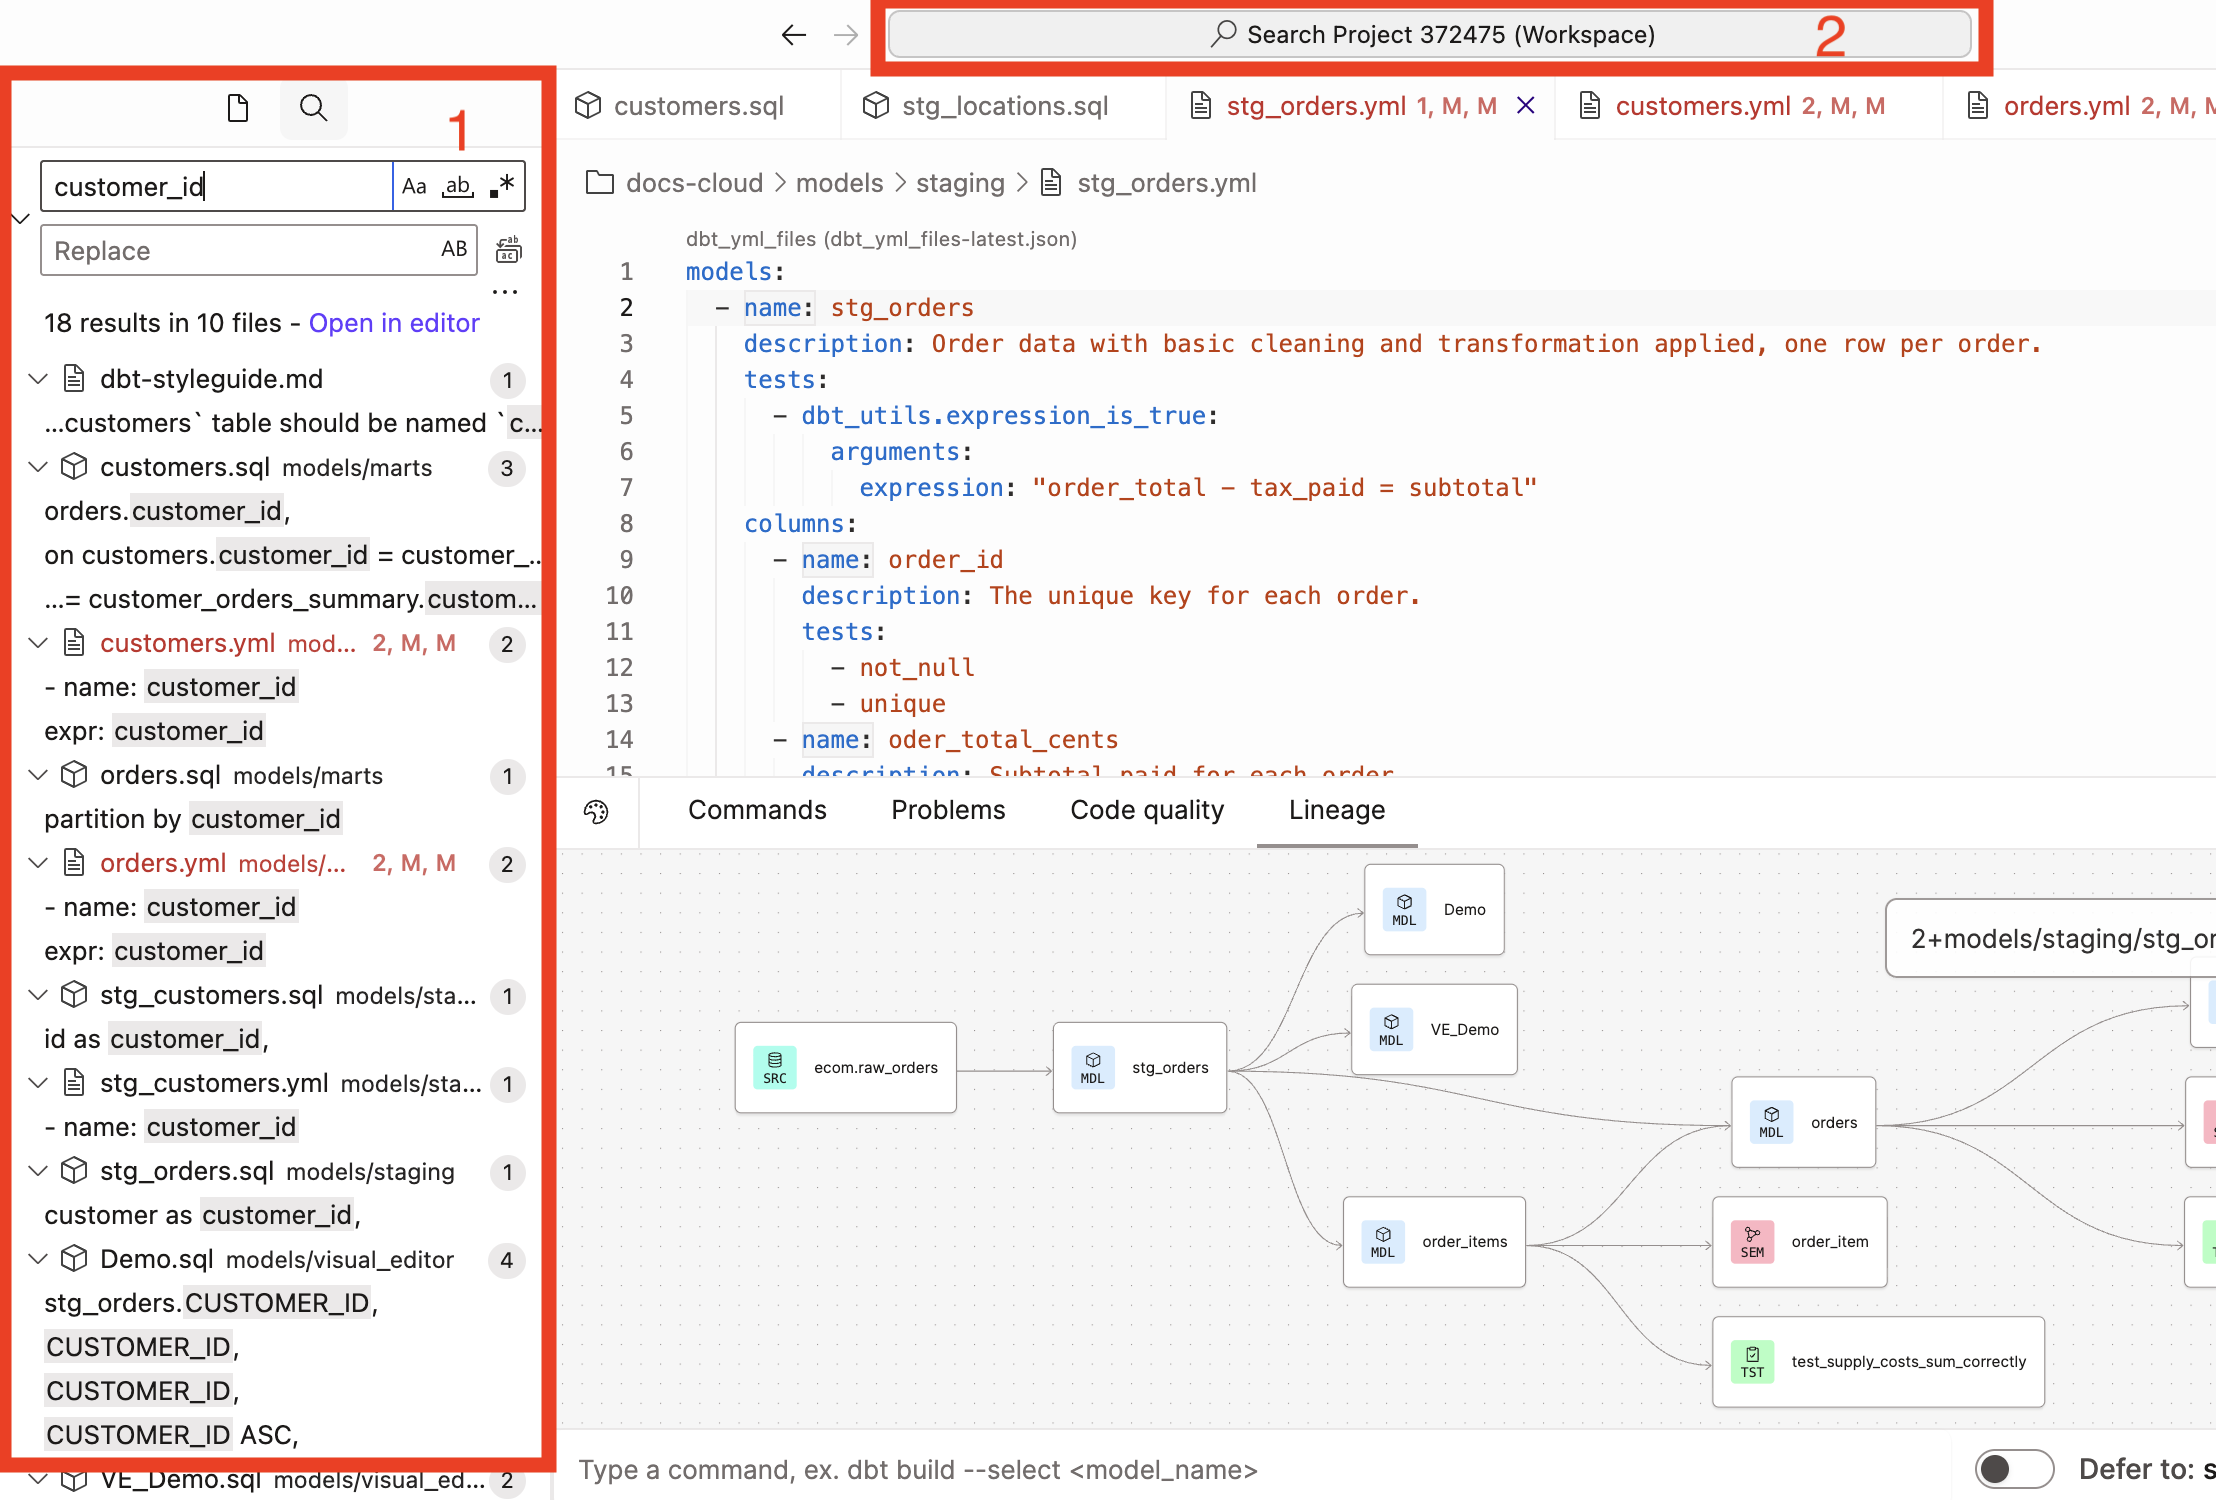Create a new file using the document icon
Screen dimensions: 2216x1500
coord(237,108)
